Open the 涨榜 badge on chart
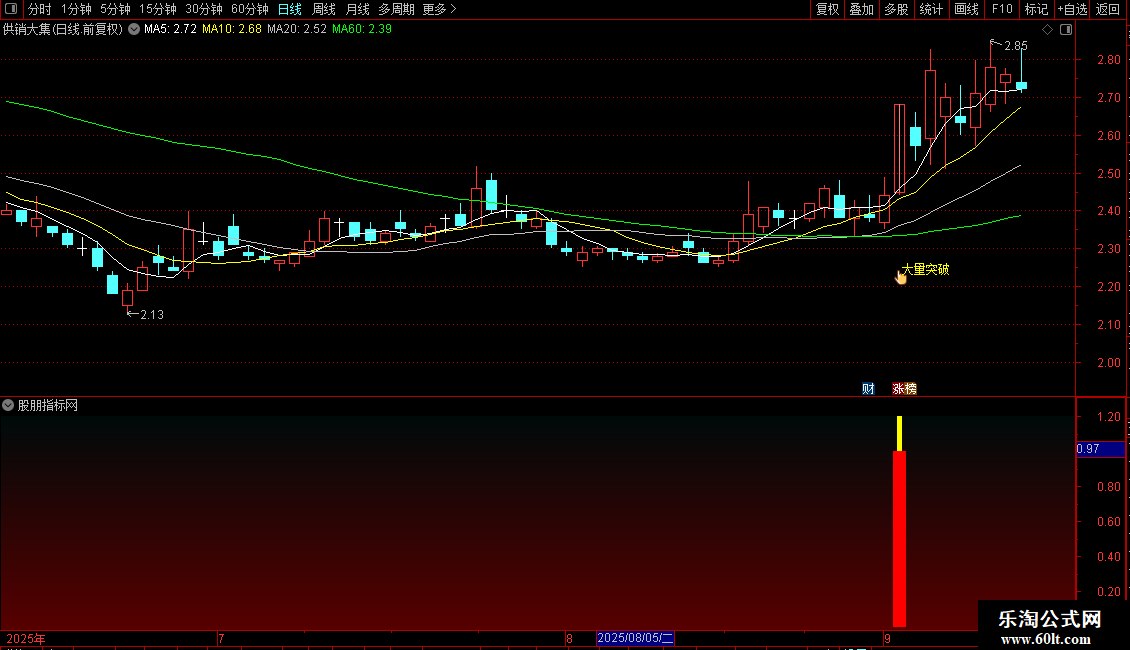Viewport: 1130px width, 650px height. tap(904, 388)
